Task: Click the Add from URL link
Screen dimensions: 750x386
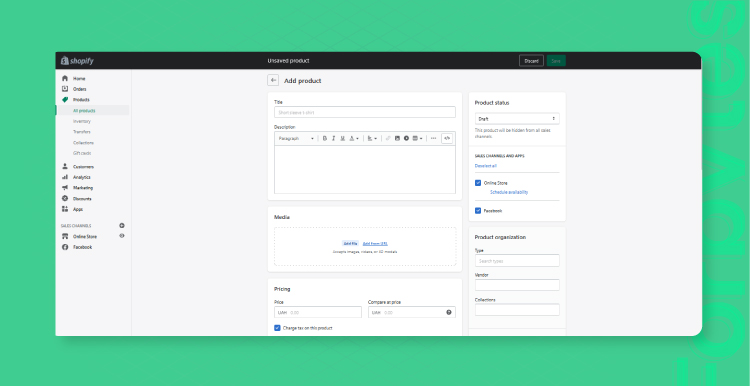Action: 375,243
